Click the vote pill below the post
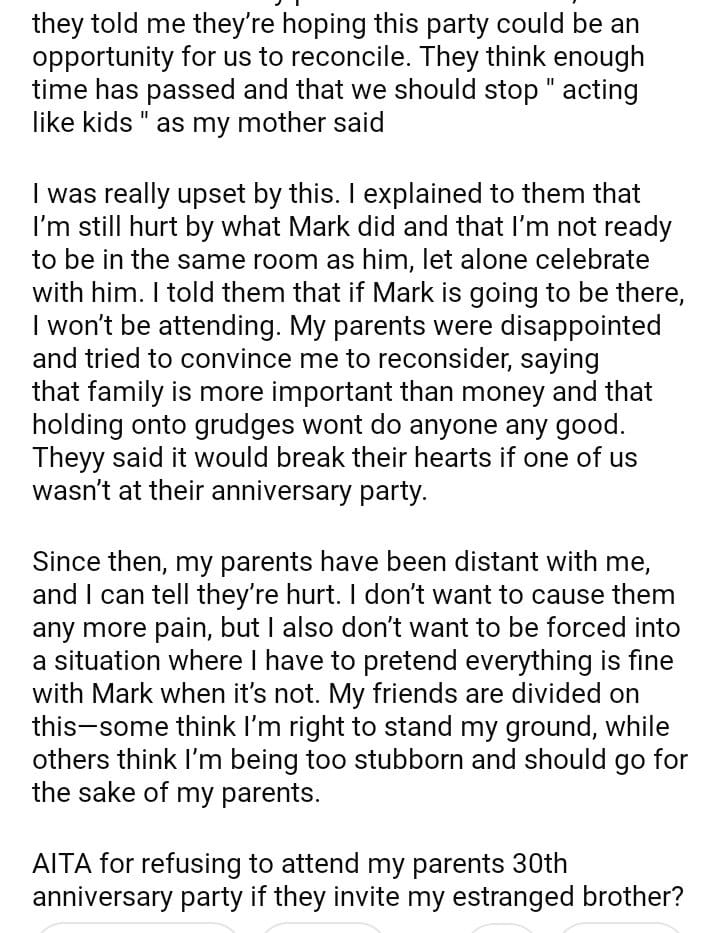The image size is (720, 933). tap(135, 927)
